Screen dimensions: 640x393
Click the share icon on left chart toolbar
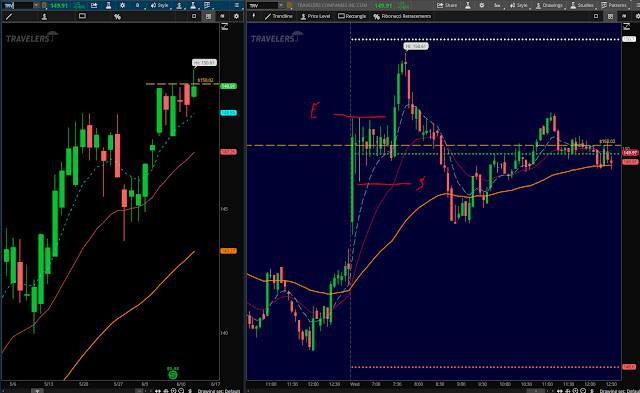point(94,5)
